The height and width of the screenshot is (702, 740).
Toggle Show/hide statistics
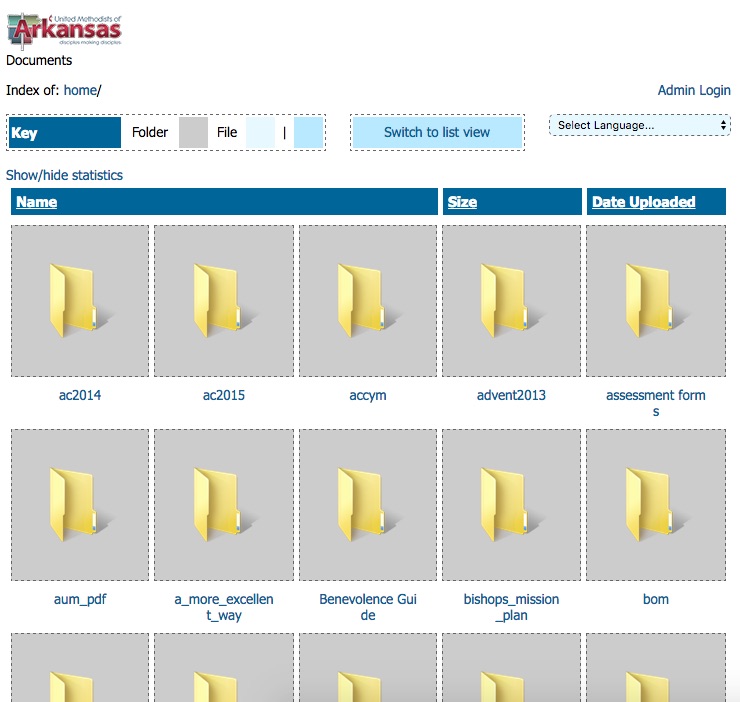[64, 175]
